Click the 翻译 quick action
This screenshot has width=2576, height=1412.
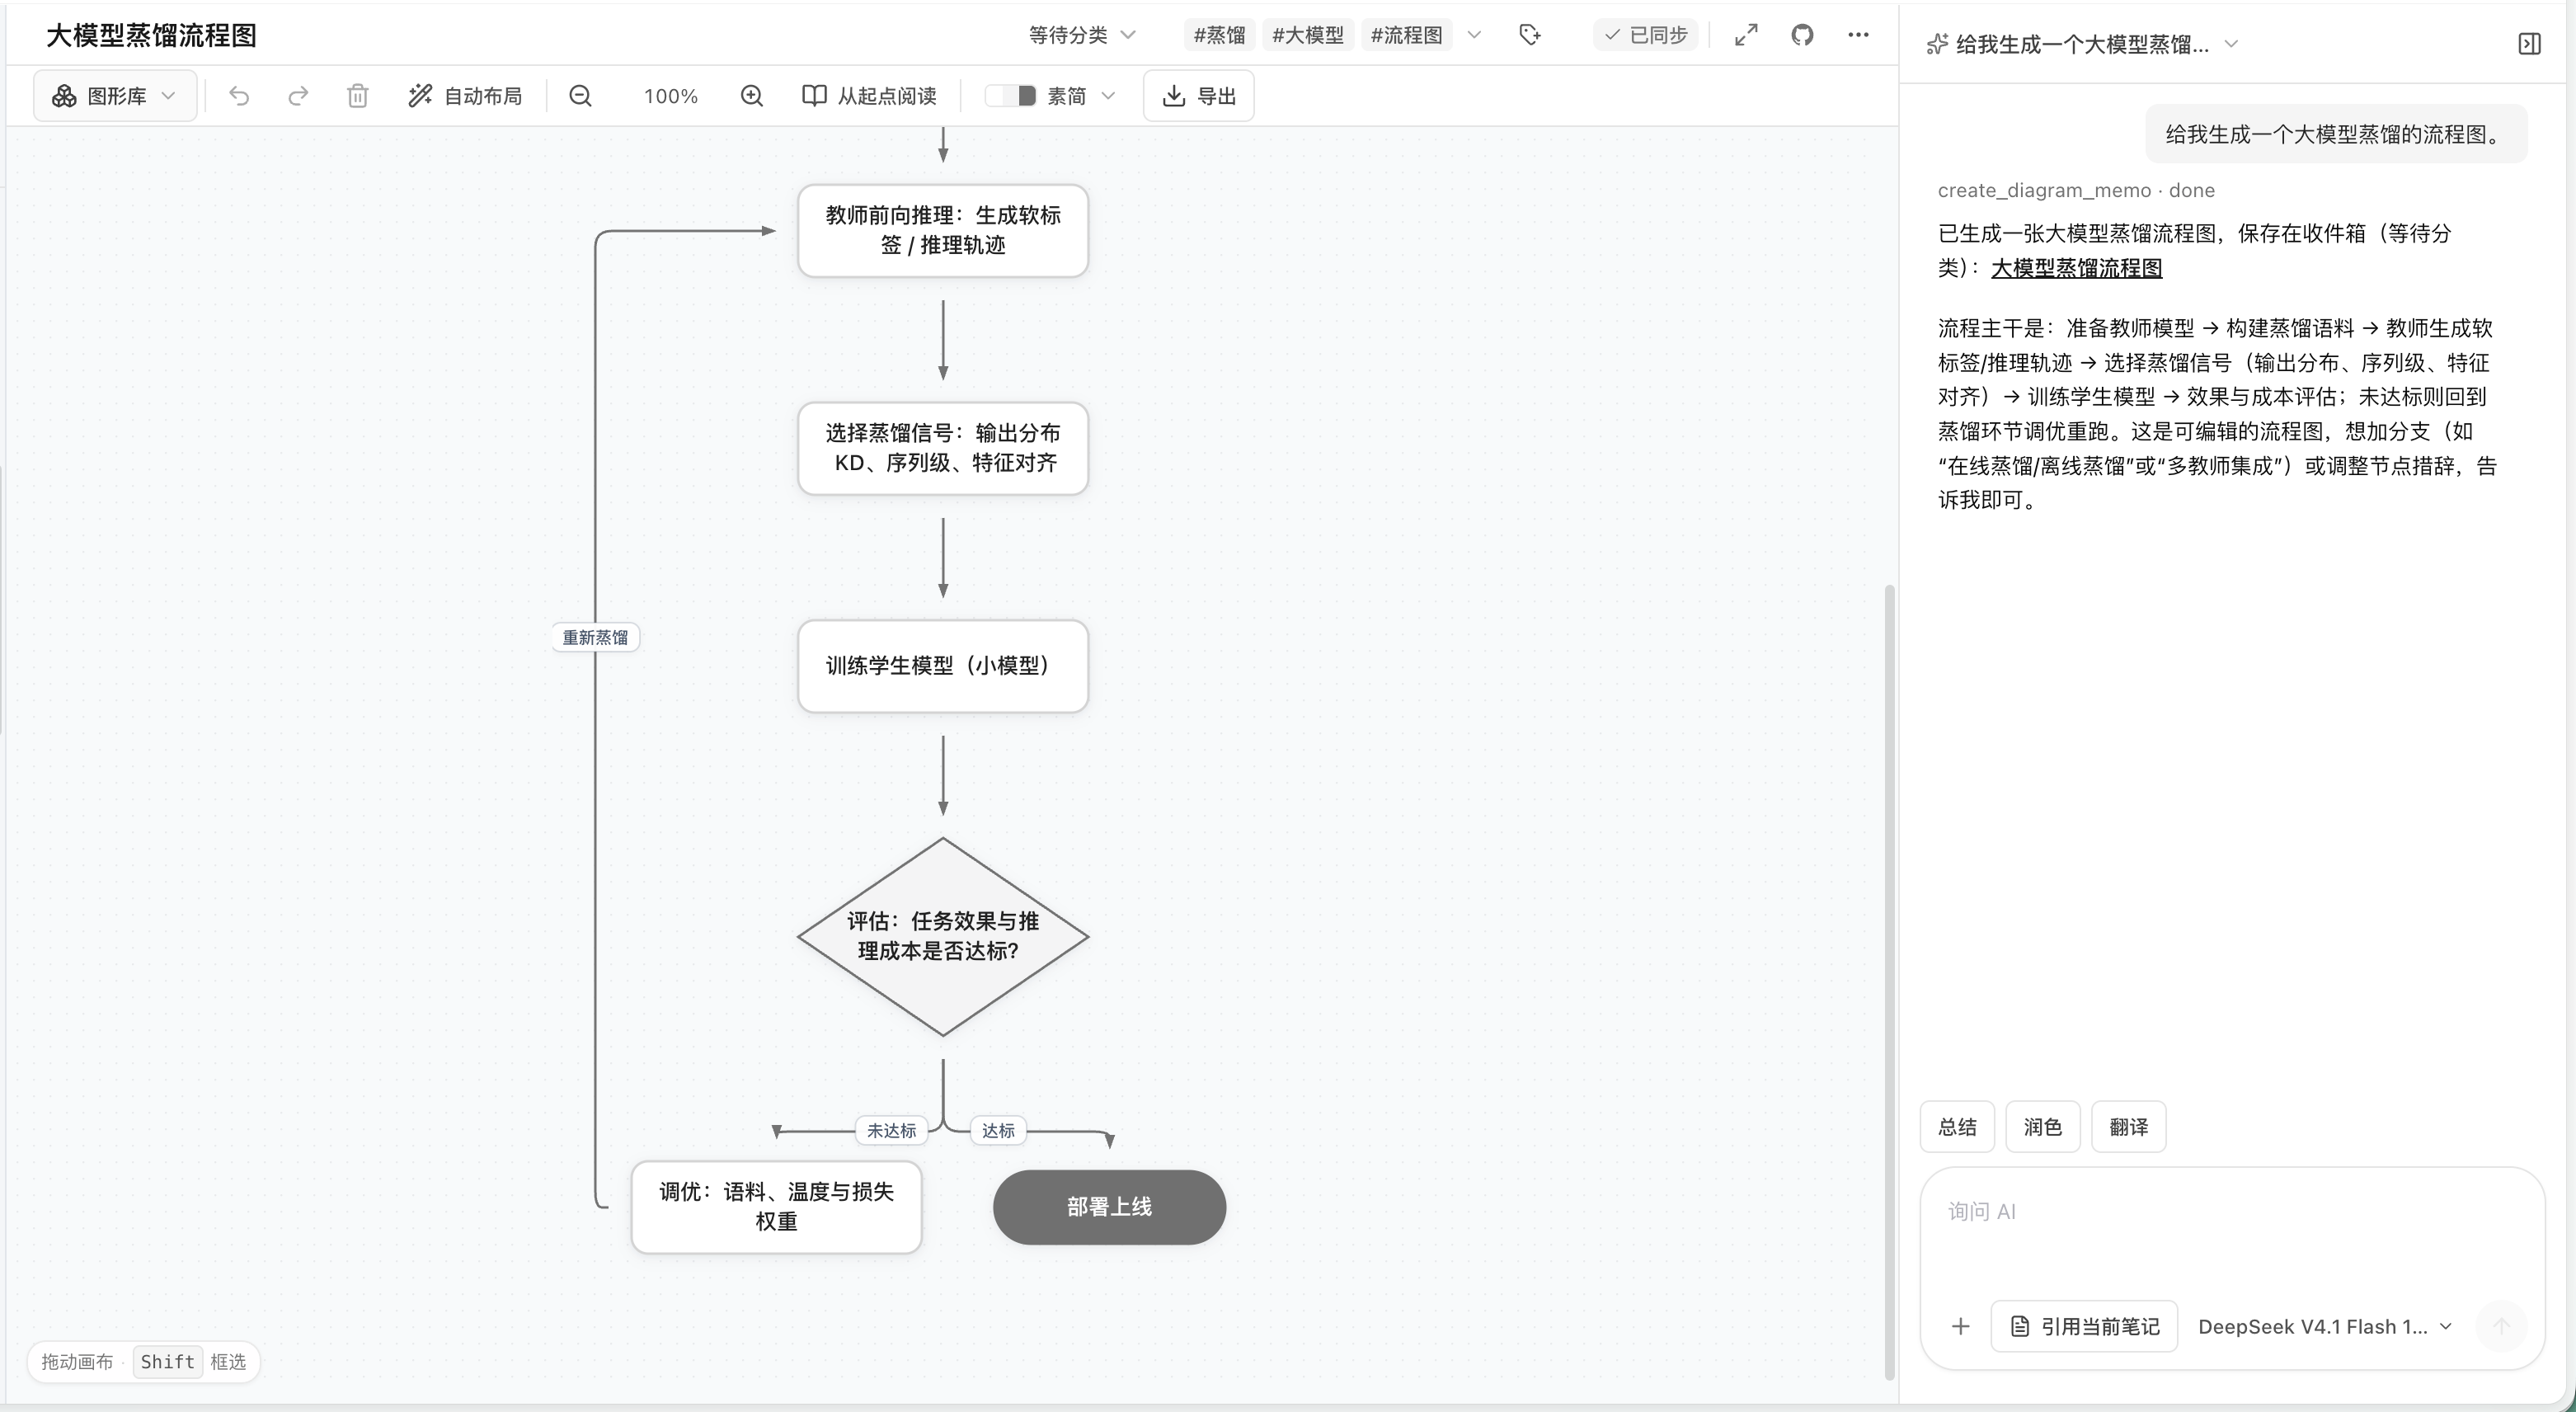coord(2129,1127)
